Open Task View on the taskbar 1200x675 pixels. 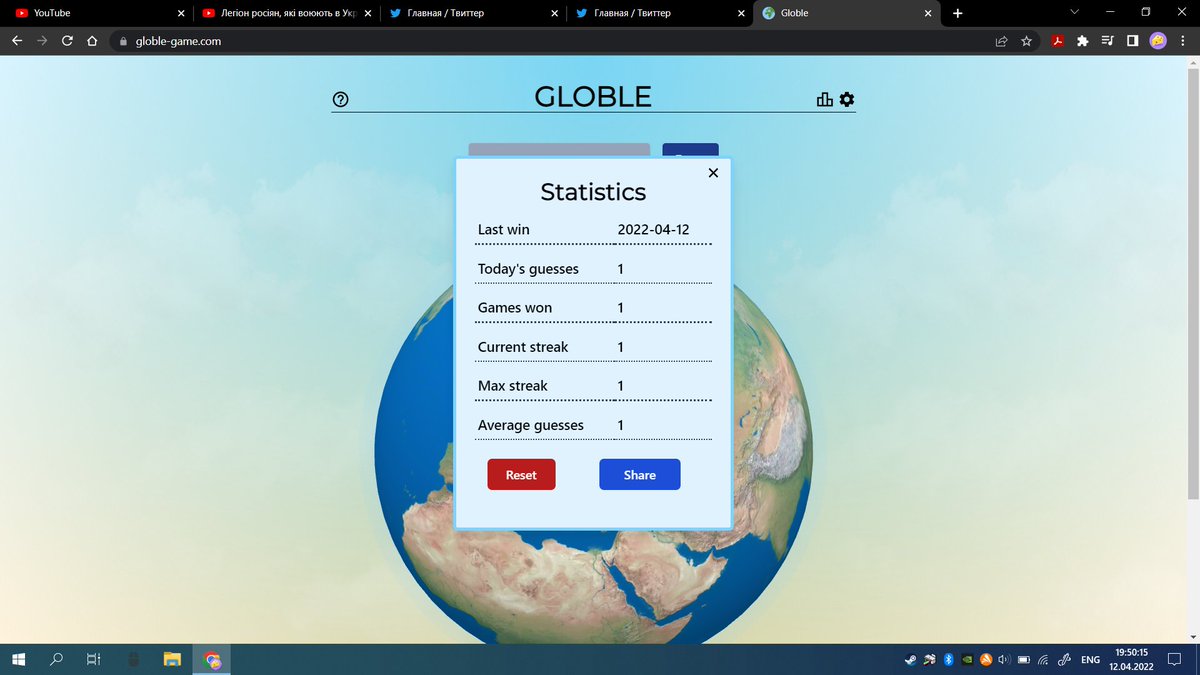coord(93,660)
